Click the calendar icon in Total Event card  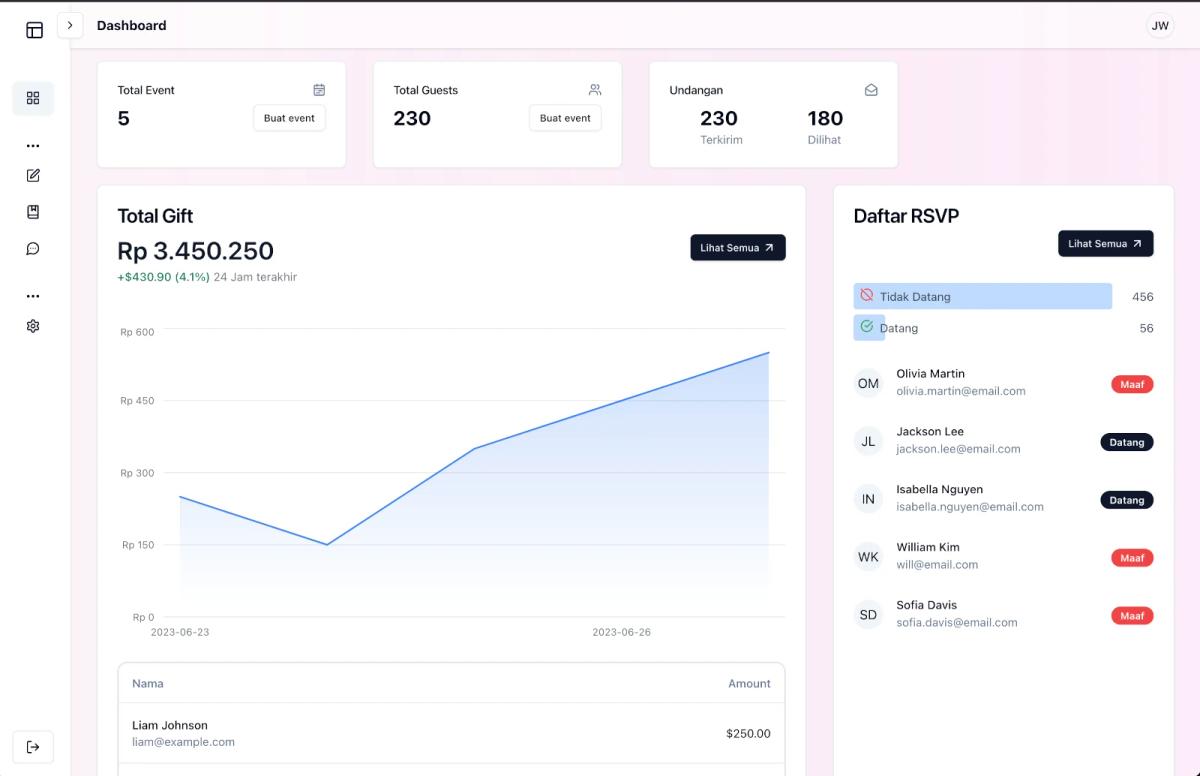(319, 90)
